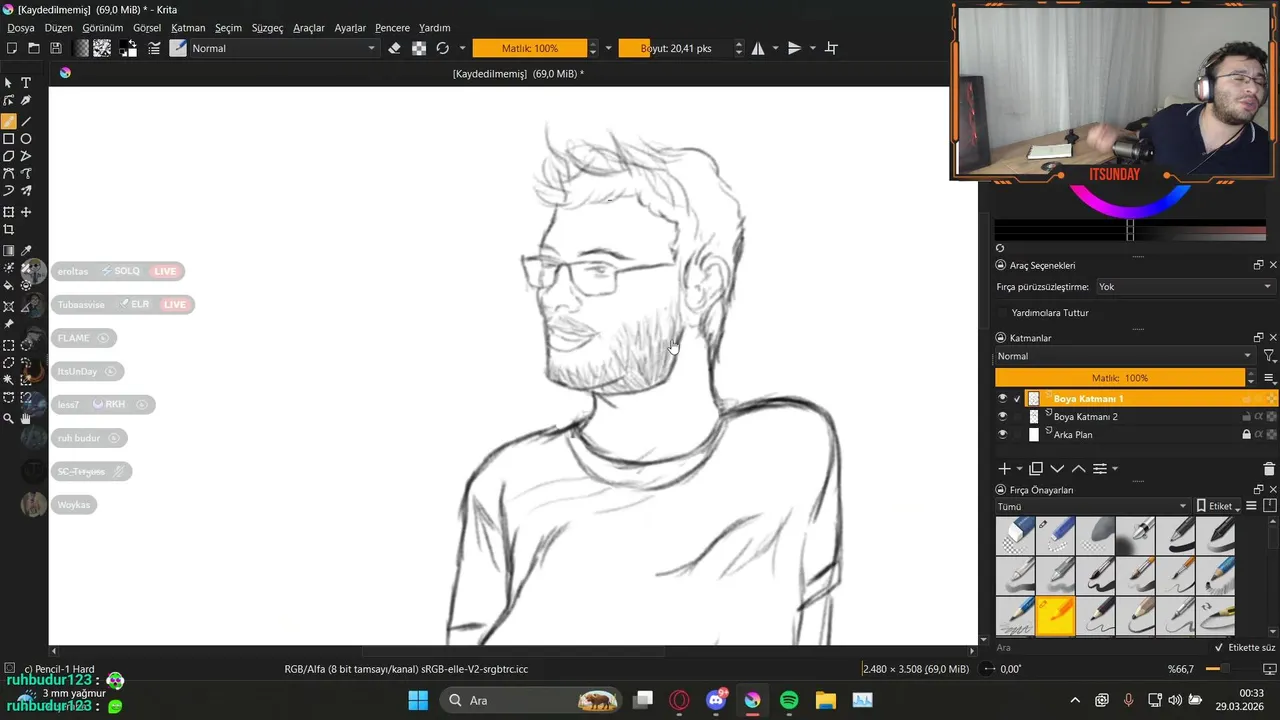Check the Yardımcılara Tuttur checkbox
Image resolution: width=1280 pixels, height=720 pixels.
(x=1003, y=313)
